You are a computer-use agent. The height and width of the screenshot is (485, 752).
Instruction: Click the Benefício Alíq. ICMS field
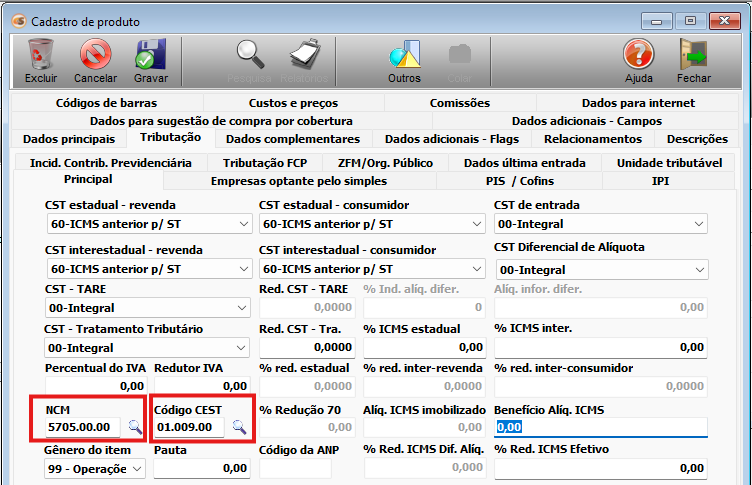(601, 427)
